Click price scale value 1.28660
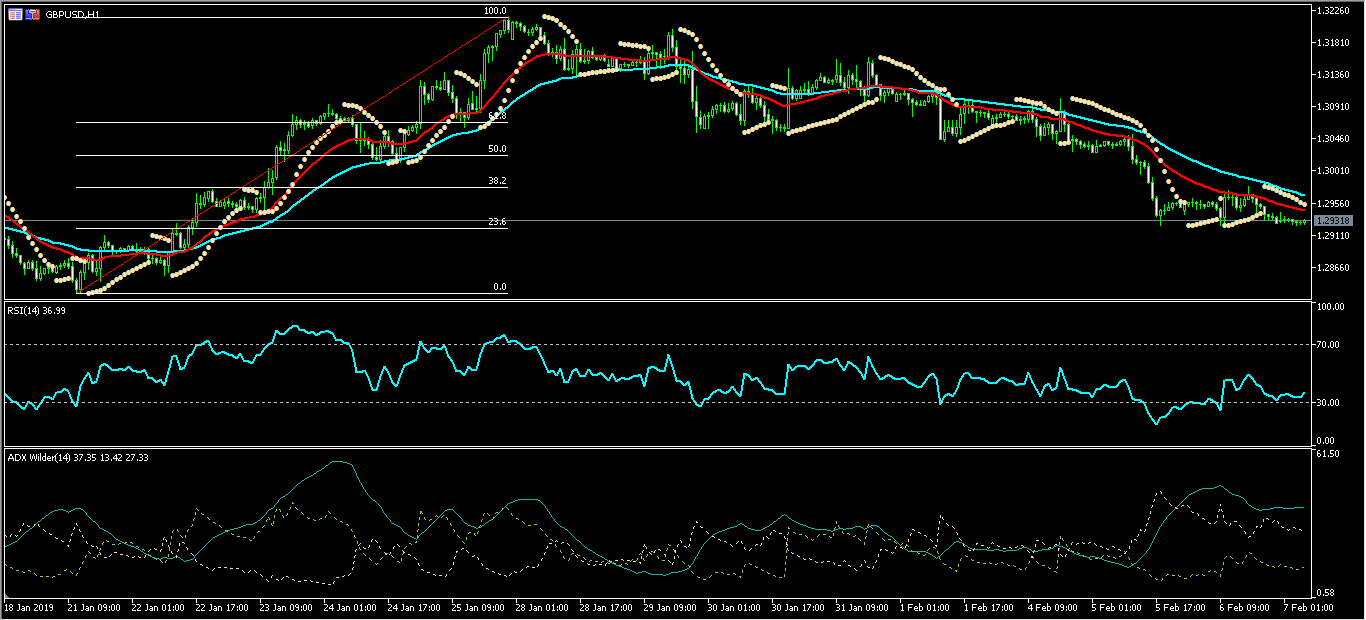The height and width of the screenshot is (620, 1366). [x=1335, y=268]
